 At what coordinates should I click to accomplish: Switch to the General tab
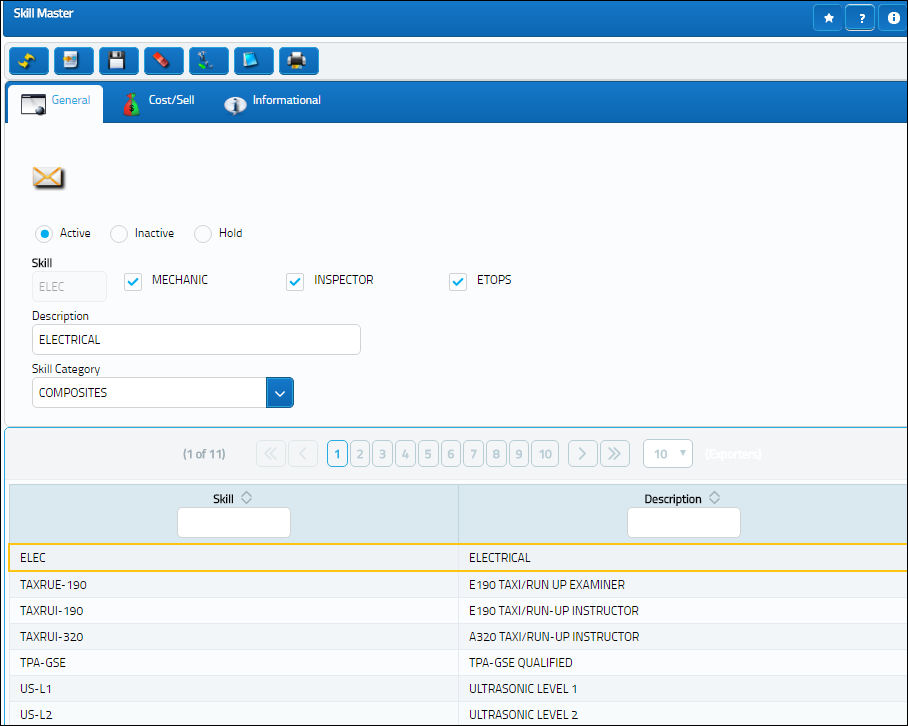coord(56,104)
